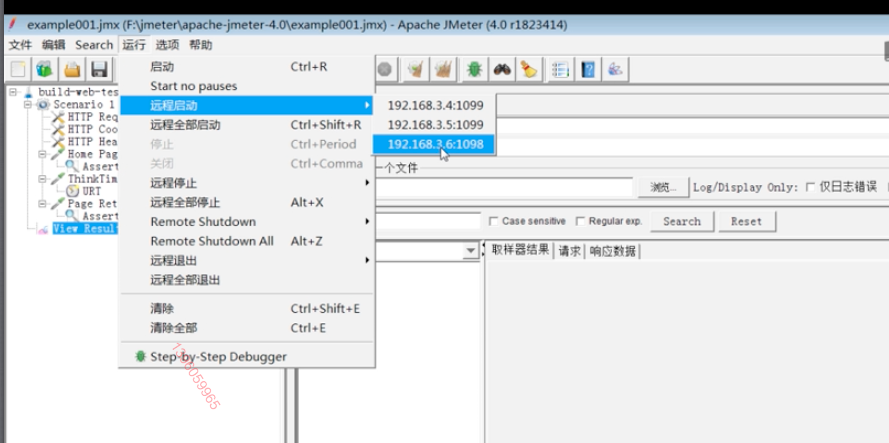This screenshot has height=443, width=889.
Task: Open the 帮助 menu
Action: pos(201,45)
